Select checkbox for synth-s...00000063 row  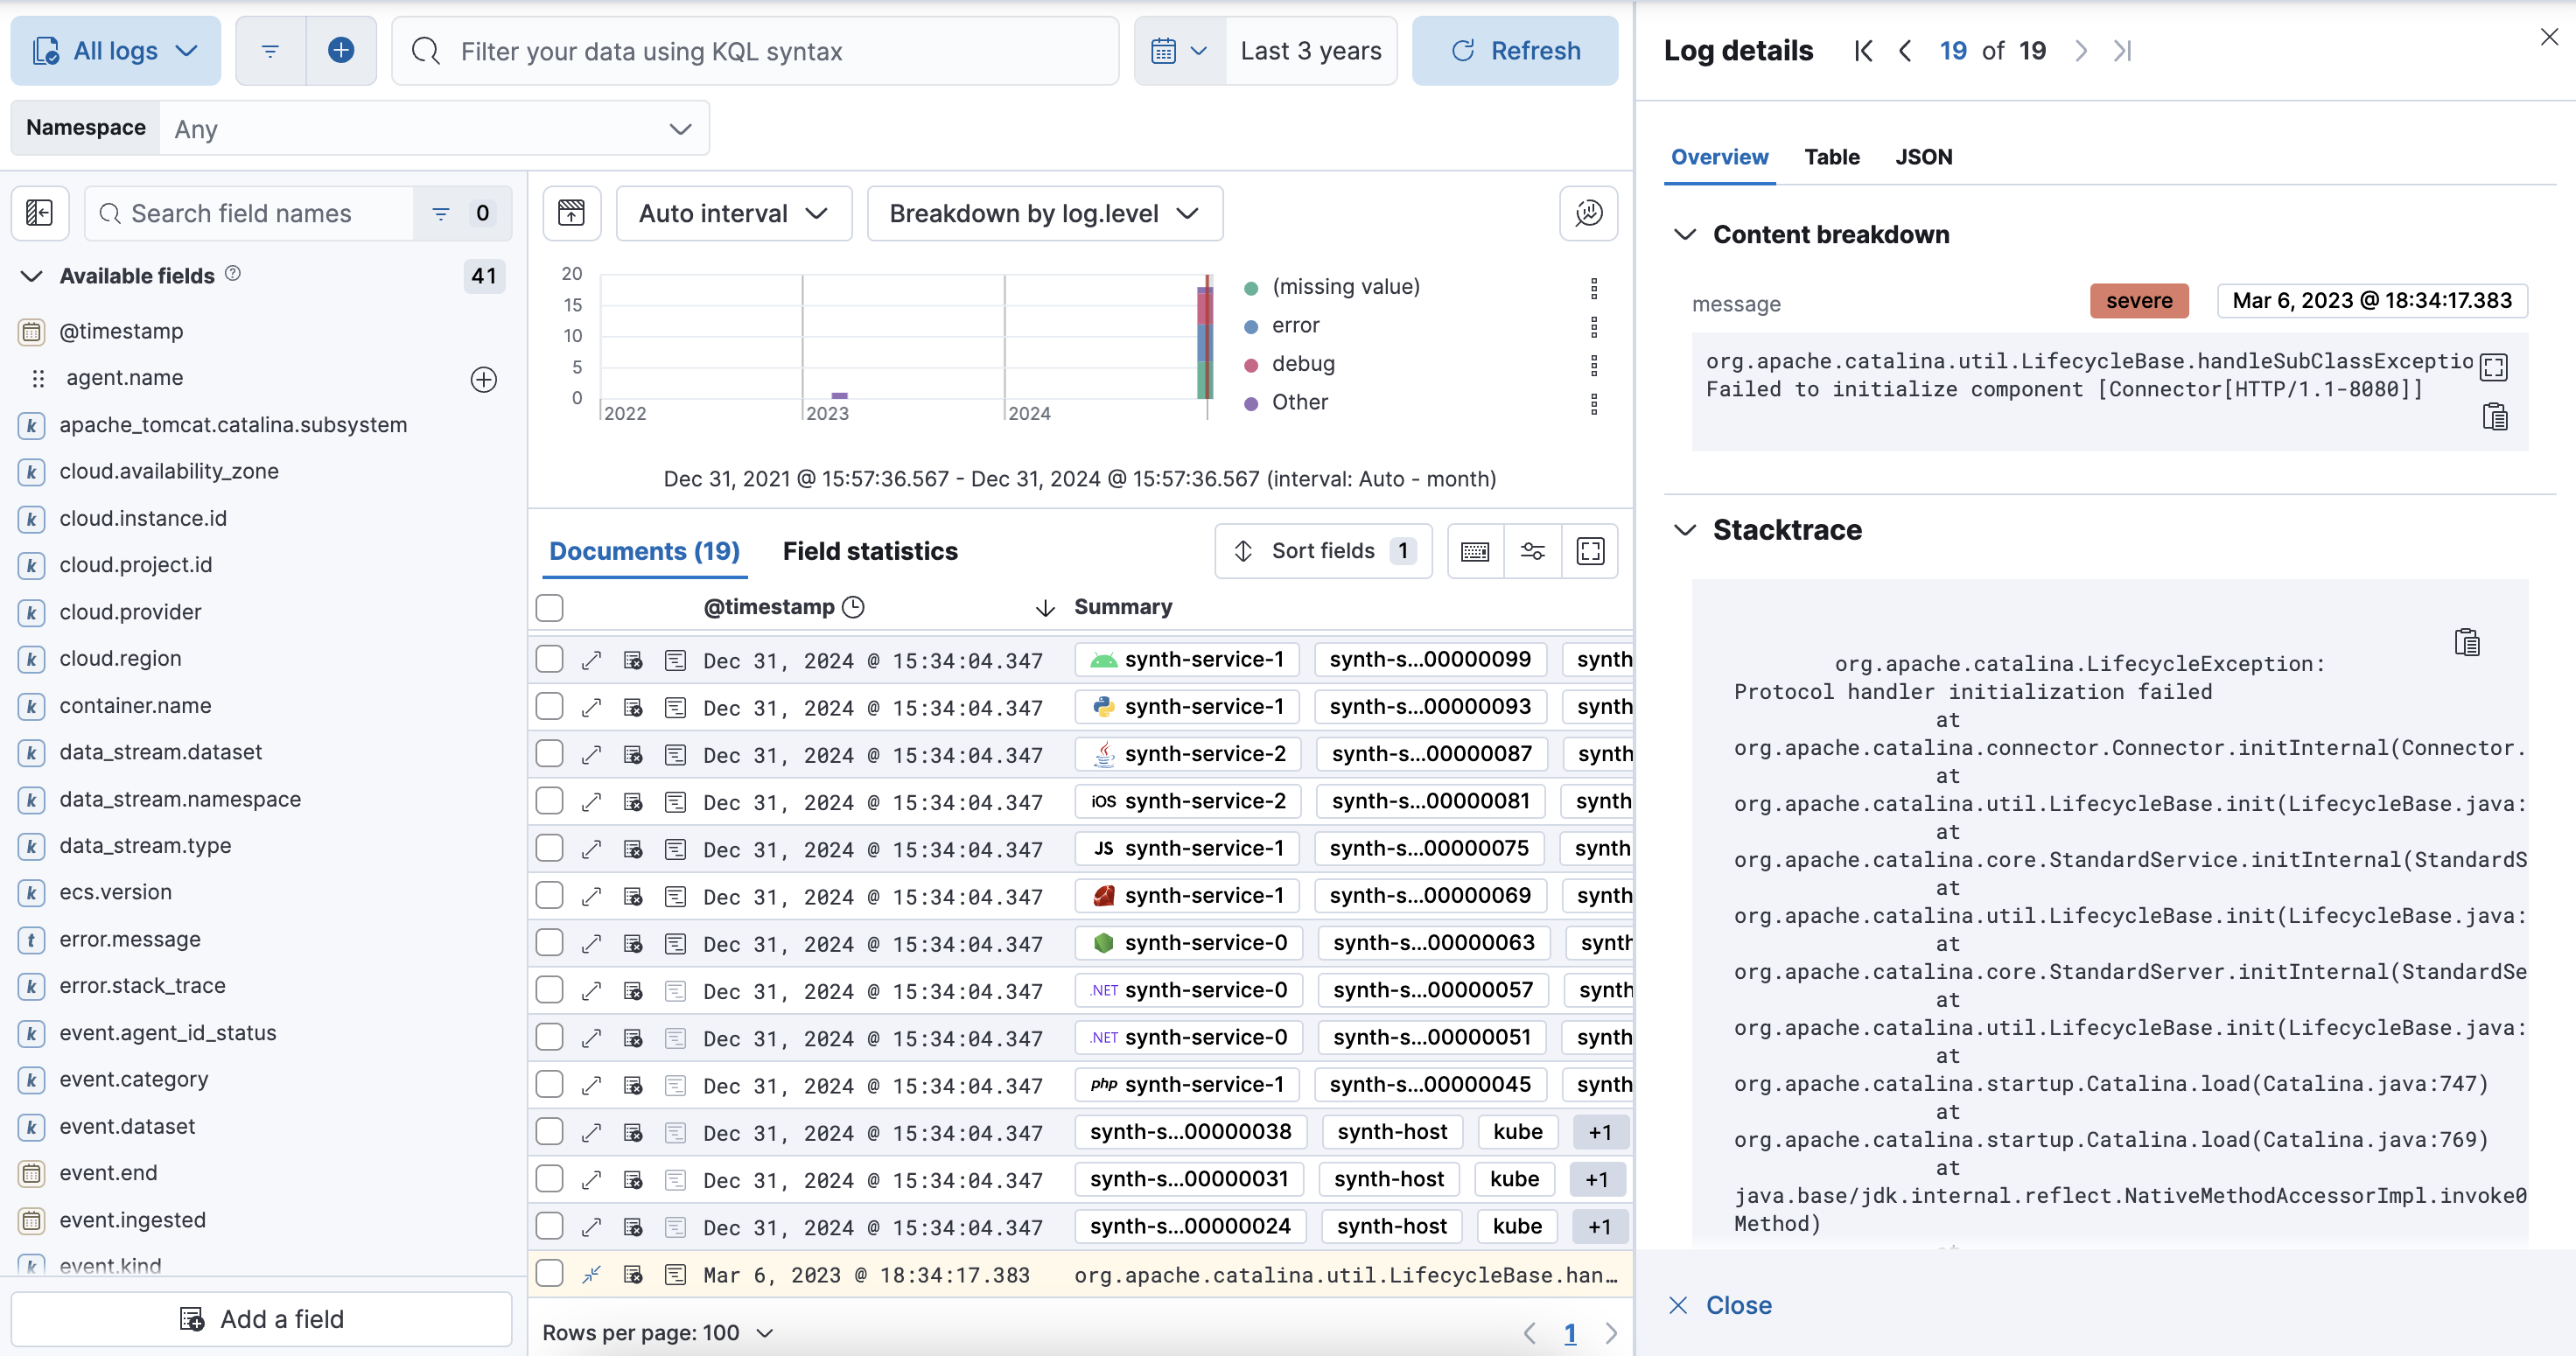click(x=549, y=942)
